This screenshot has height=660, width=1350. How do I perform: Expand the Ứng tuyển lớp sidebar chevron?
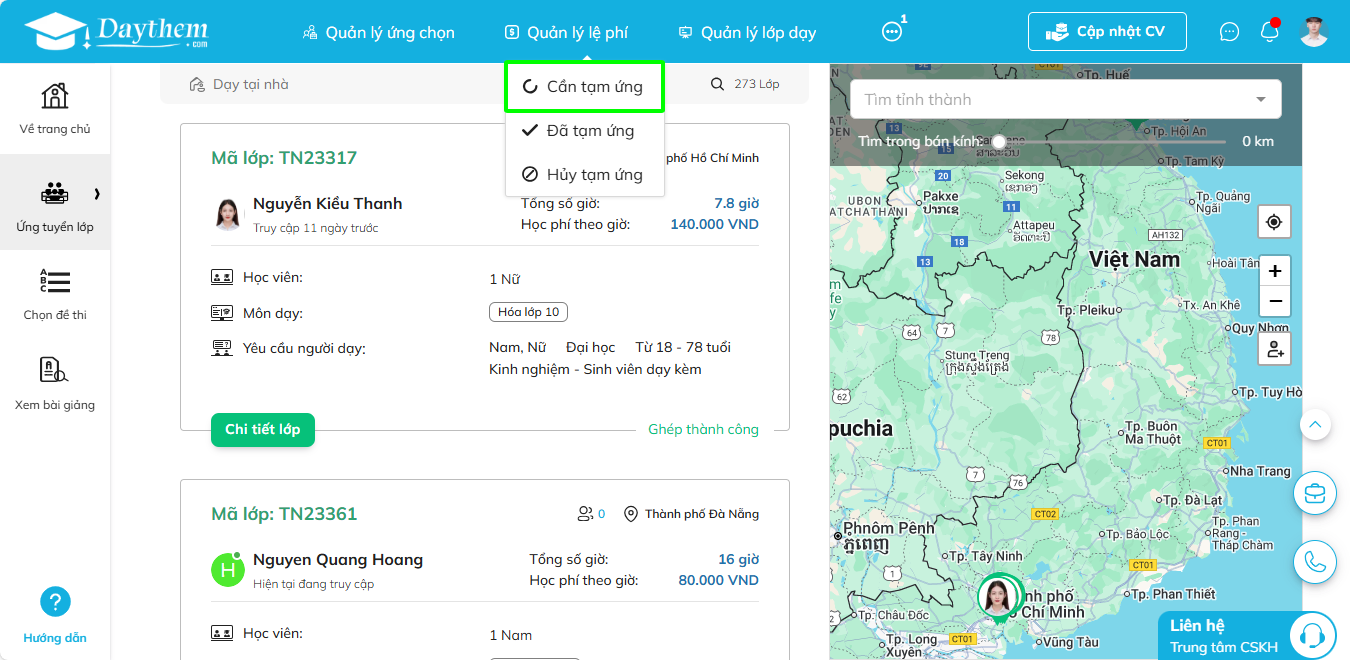point(97,194)
